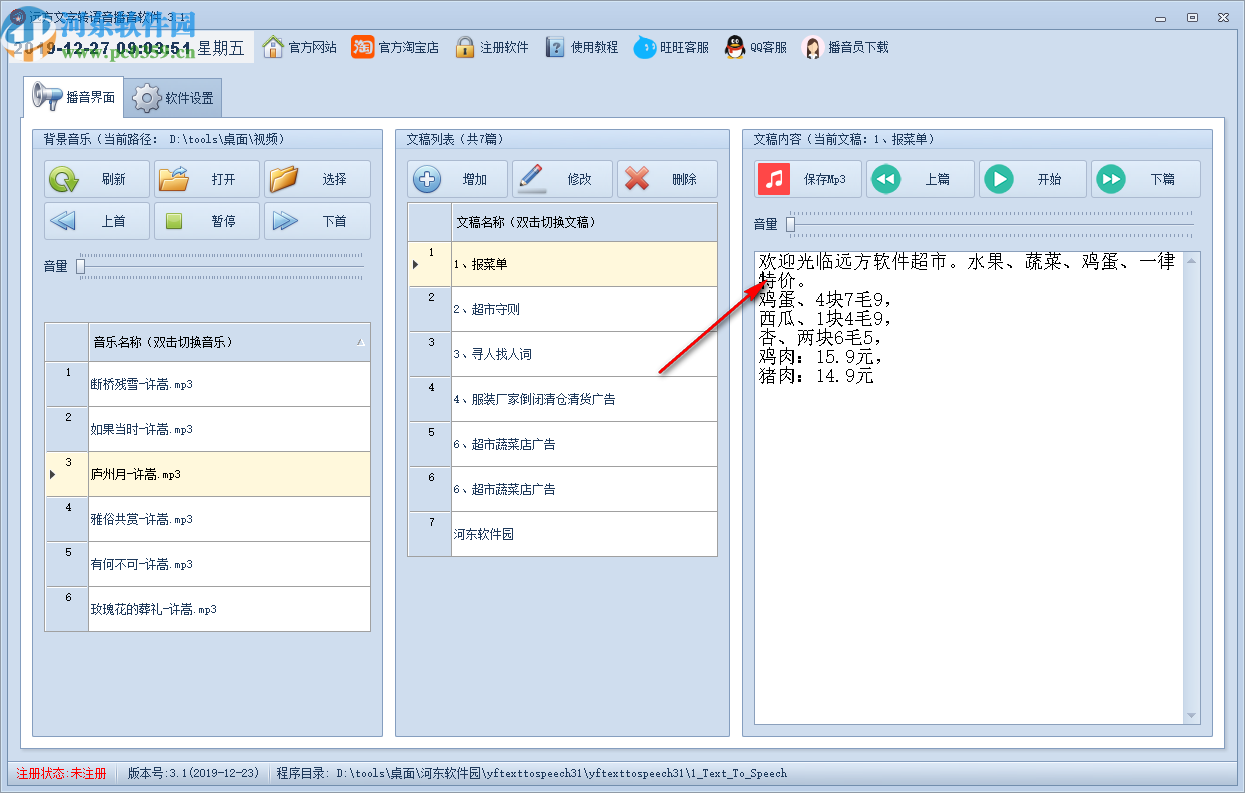Select song 玫瑰花的葬礼-许嵩.mp3
Image resolution: width=1245 pixels, height=793 pixels.
point(229,609)
